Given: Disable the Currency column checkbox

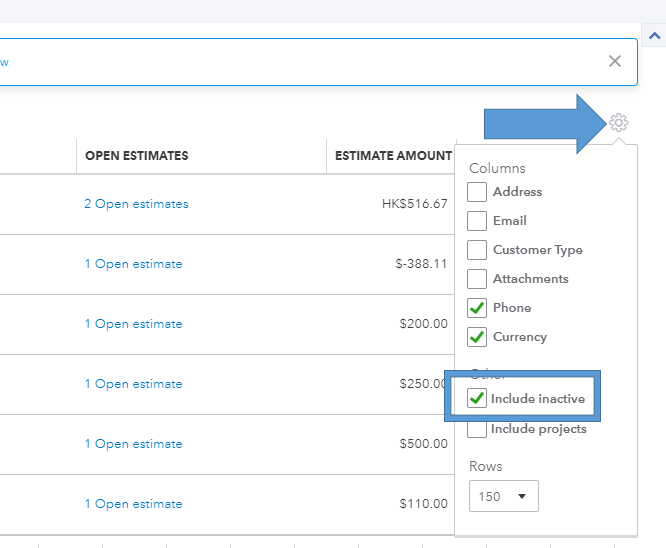Looking at the screenshot, I should click(477, 337).
